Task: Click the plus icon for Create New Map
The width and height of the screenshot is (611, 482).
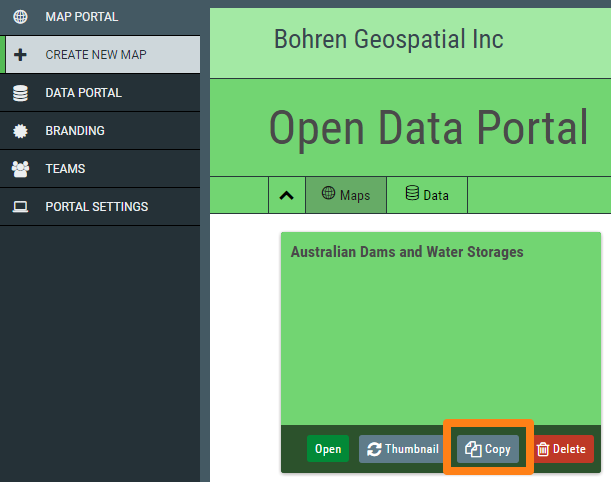Action: [x=20, y=55]
